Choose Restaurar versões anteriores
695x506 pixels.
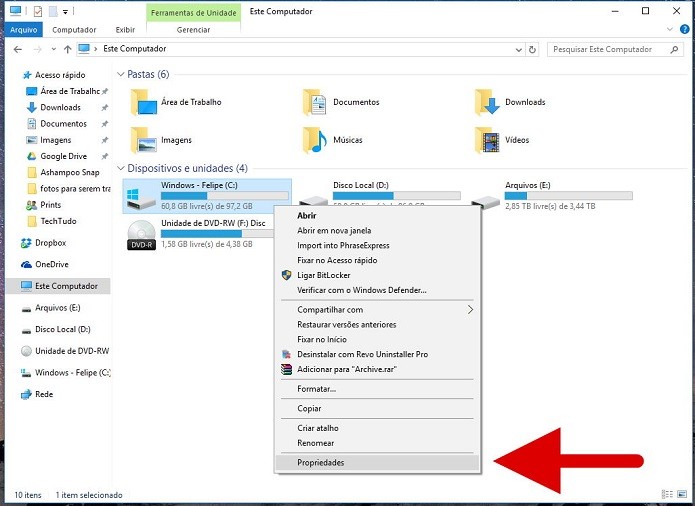(377, 325)
